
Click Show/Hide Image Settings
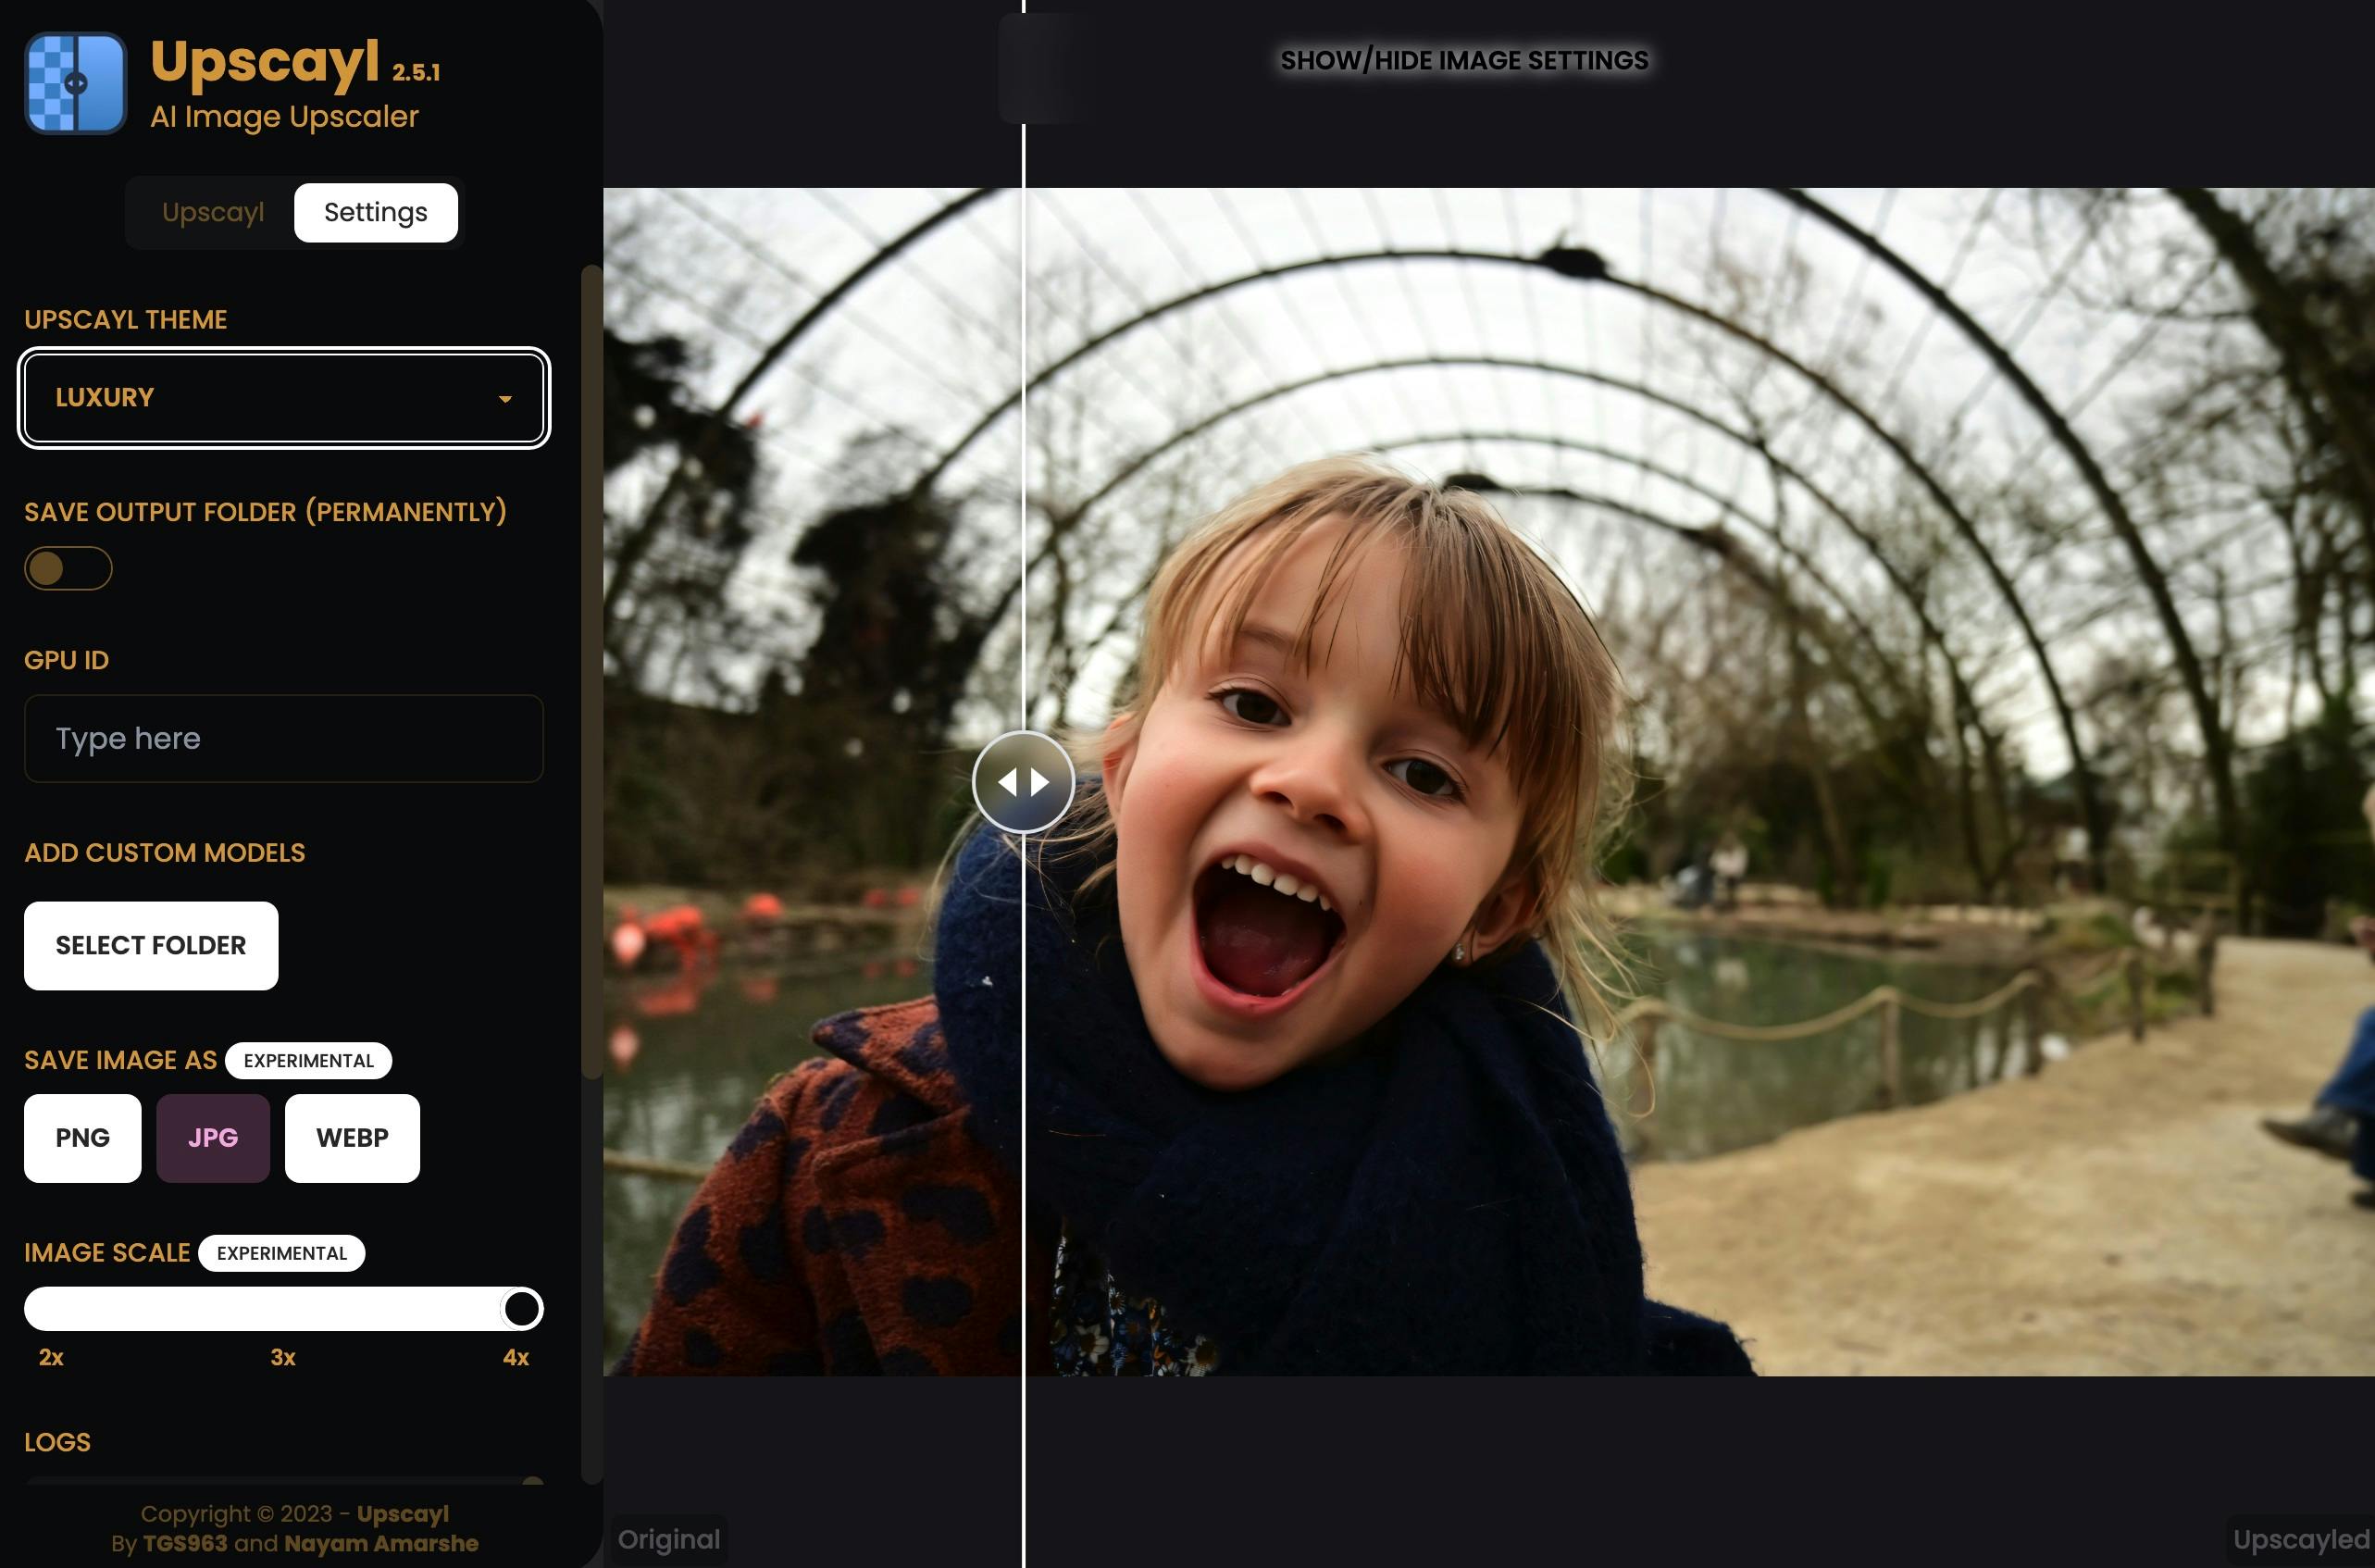point(1464,61)
